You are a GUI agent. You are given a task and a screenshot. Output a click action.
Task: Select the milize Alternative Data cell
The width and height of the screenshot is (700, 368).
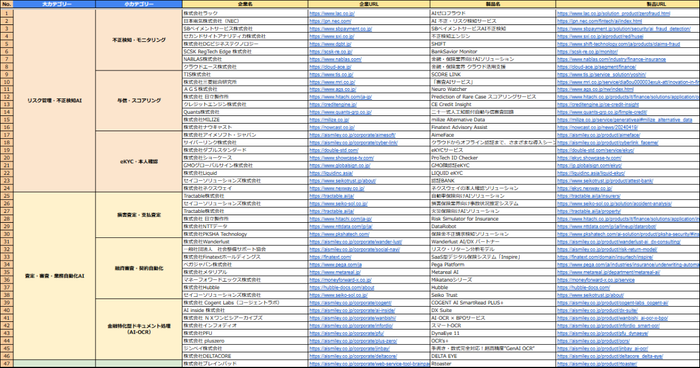coord(493,120)
